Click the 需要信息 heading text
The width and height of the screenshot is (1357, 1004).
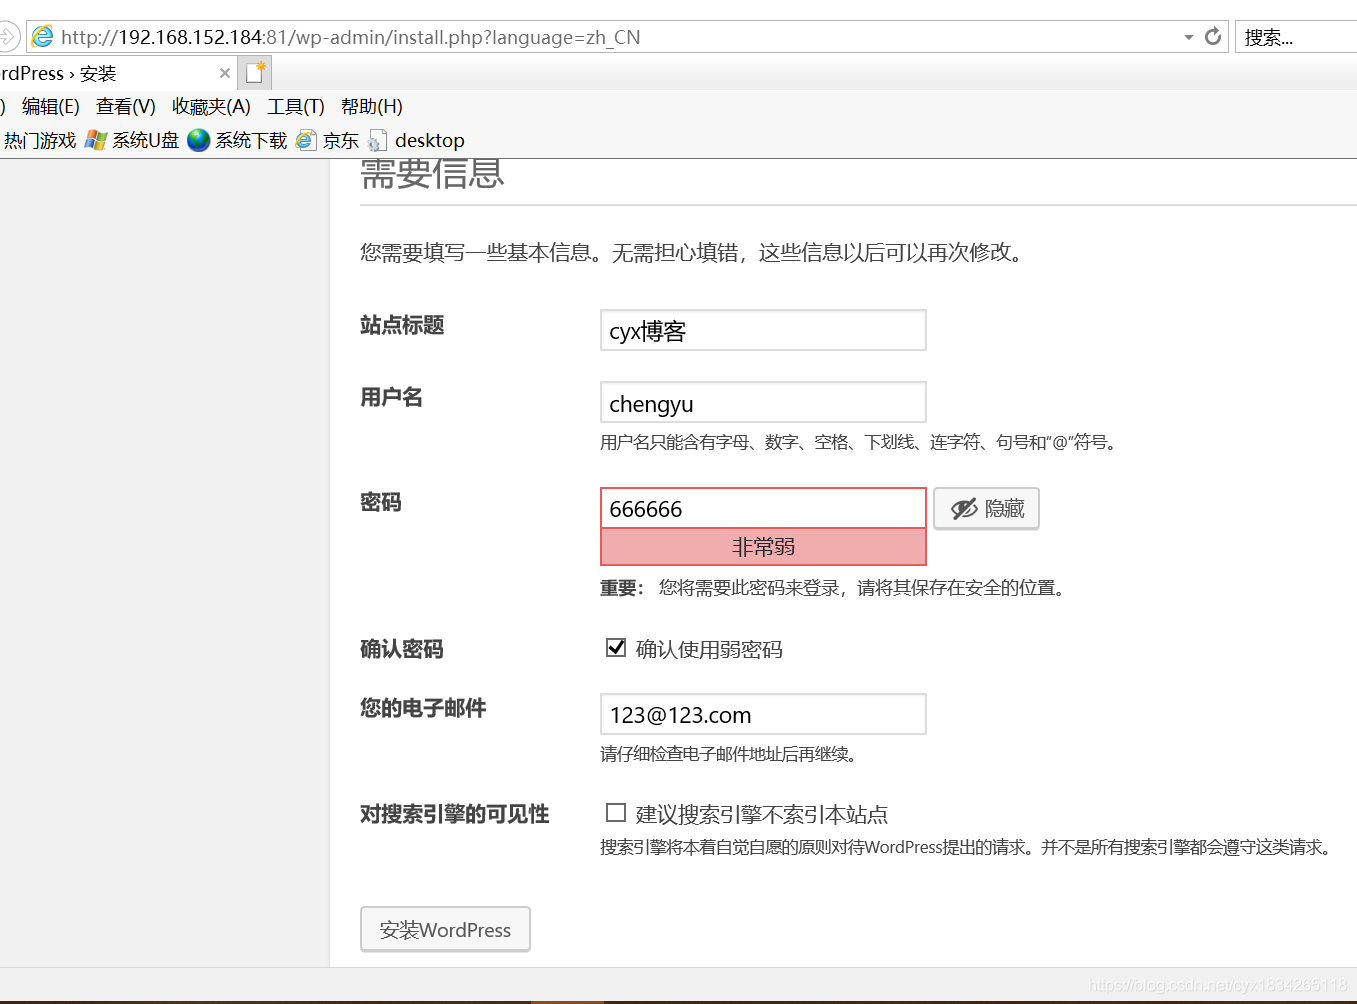tap(432, 174)
